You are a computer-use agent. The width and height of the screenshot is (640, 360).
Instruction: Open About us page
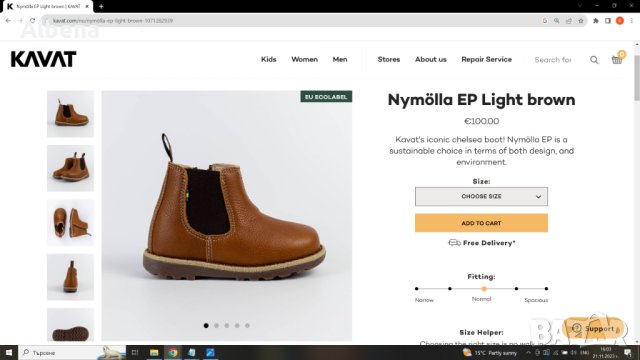click(431, 60)
